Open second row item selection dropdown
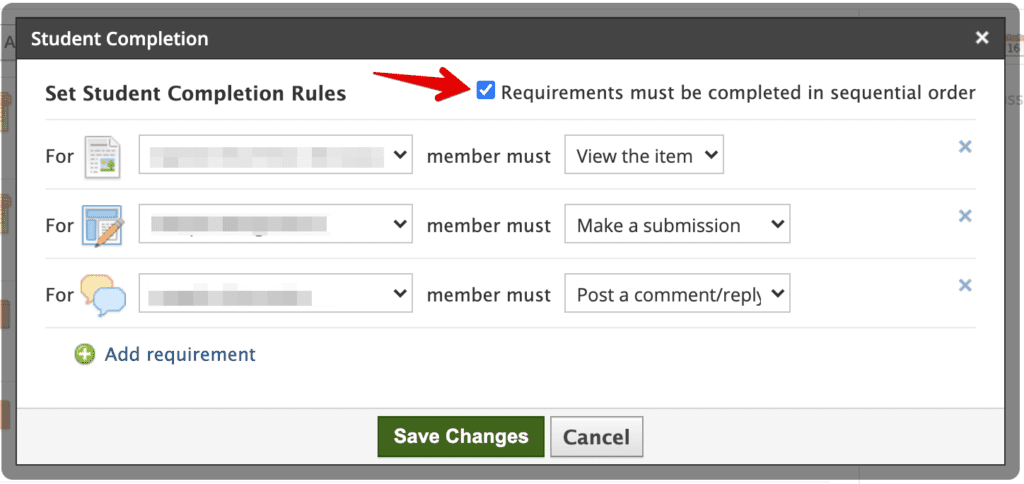Screen dimensions: 1024x484 click(276, 223)
